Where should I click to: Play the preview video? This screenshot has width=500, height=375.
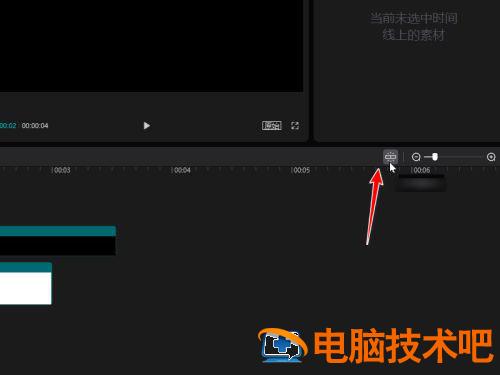click(146, 126)
